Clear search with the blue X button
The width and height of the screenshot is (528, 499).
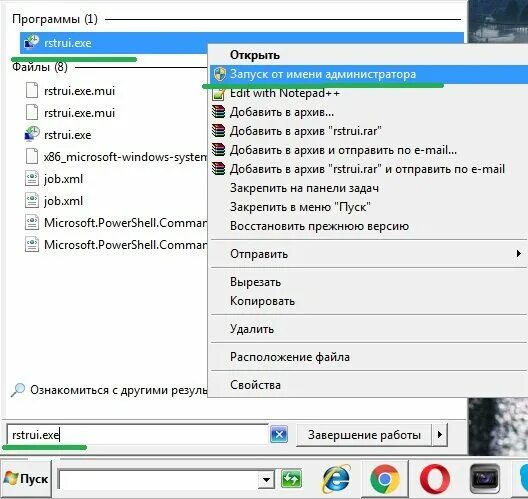(x=279, y=435)
